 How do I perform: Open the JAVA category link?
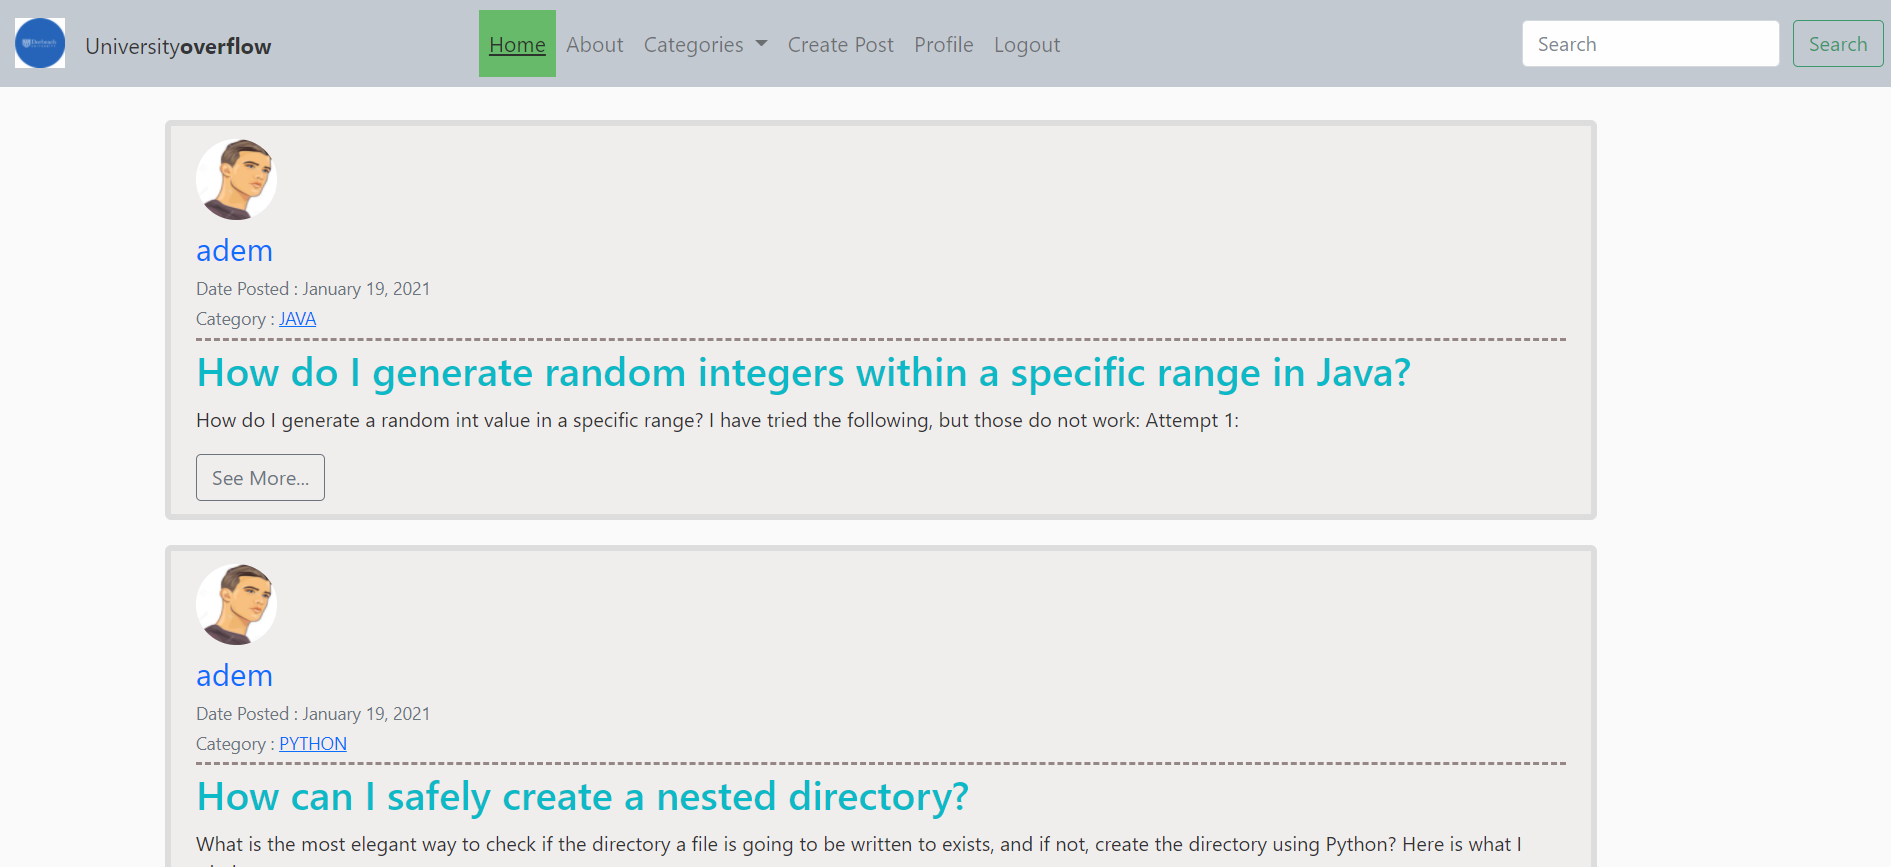click(297, 319)
